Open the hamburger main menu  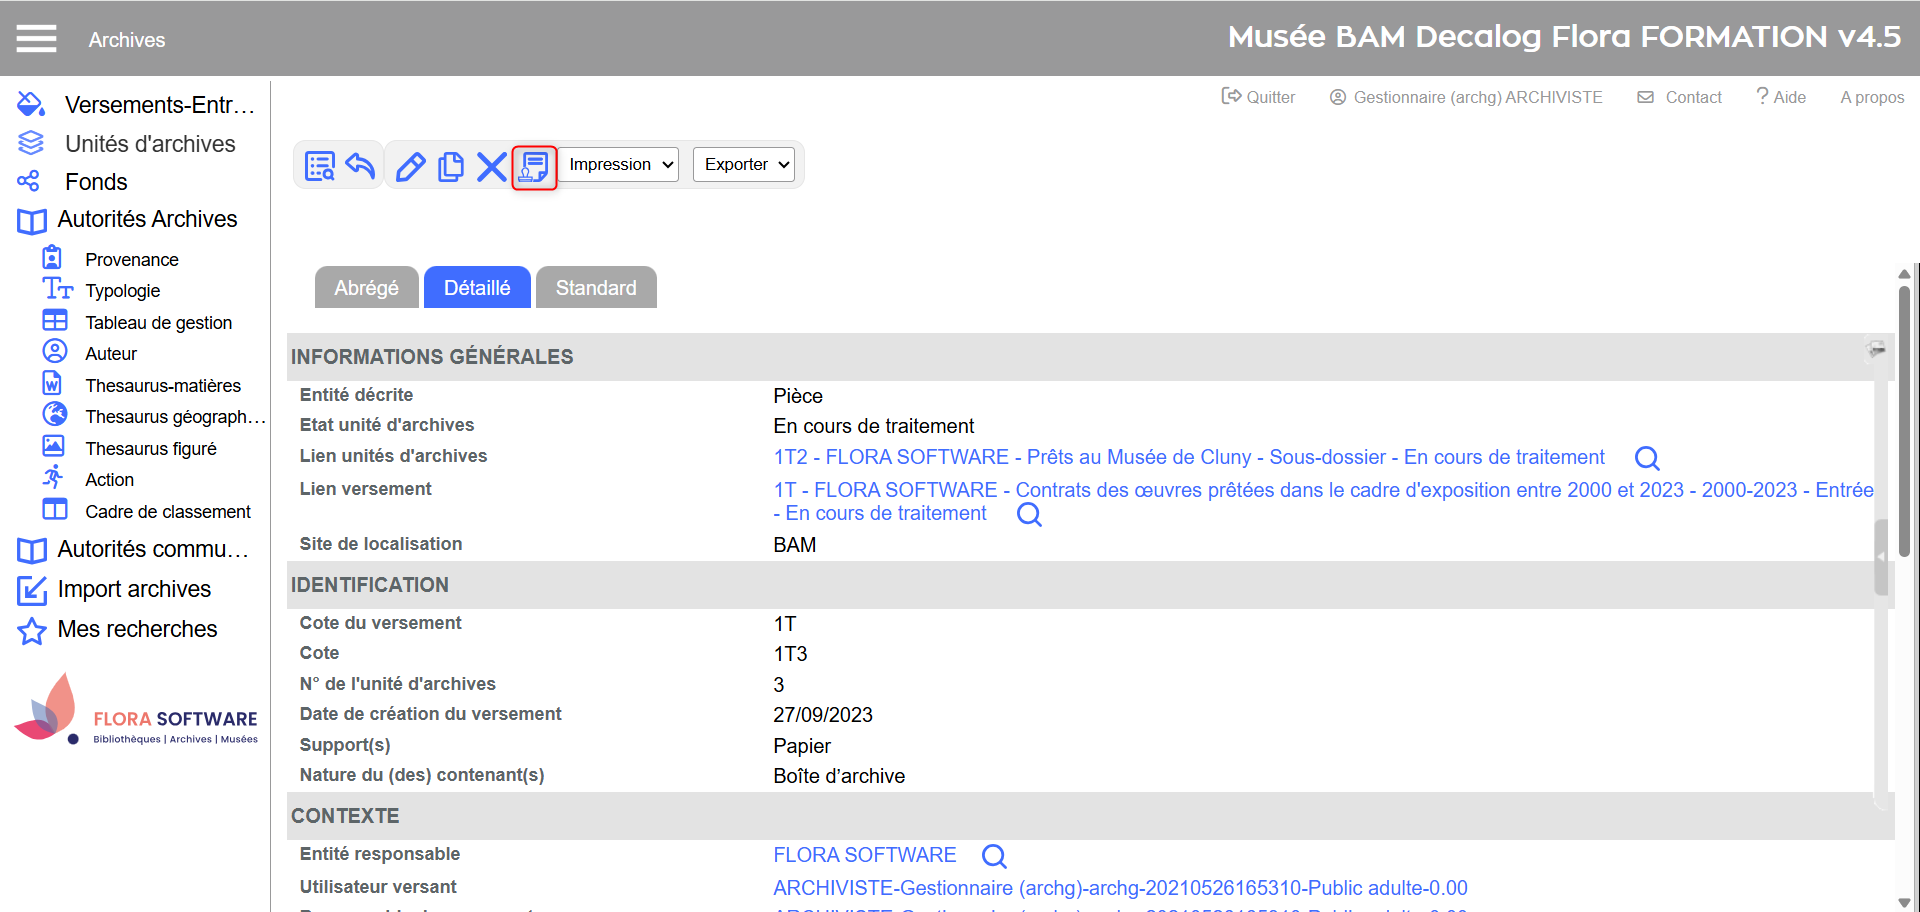click(x=36, y=39)
